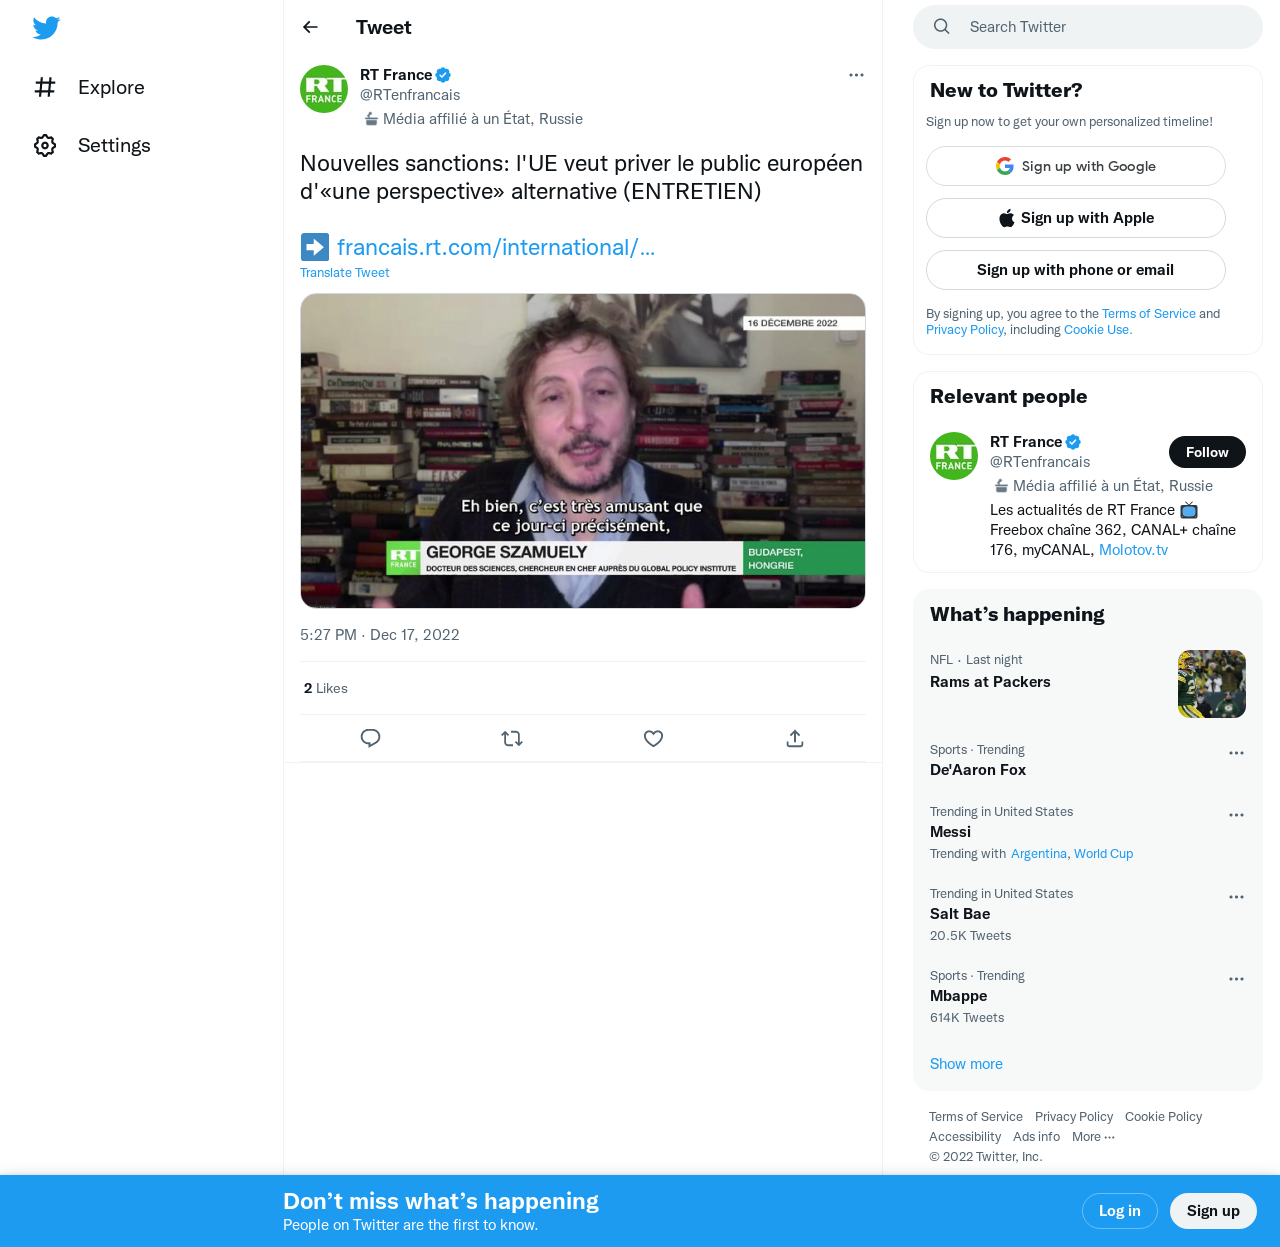
Task: Follow RT France
Action: 1207,452
